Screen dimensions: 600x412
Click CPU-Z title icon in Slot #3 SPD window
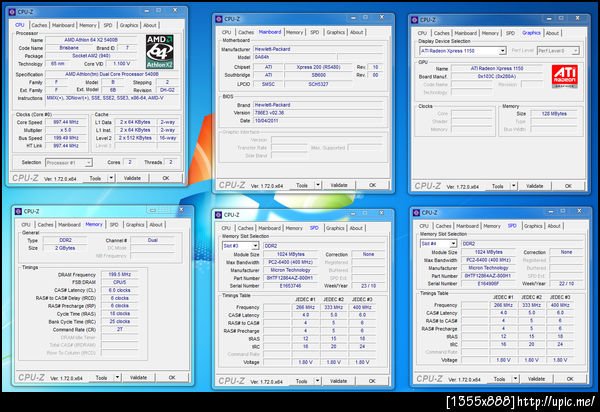click(x=218, y=215)
